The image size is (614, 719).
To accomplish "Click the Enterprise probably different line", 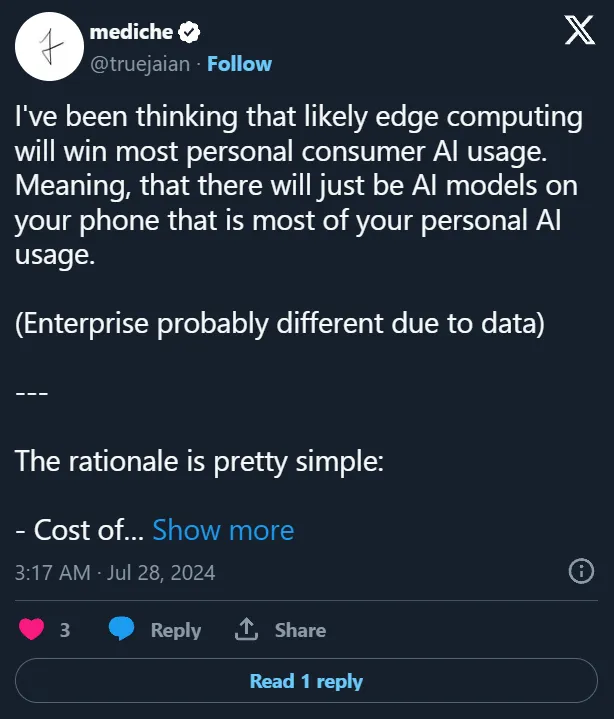I will point(280,325).
